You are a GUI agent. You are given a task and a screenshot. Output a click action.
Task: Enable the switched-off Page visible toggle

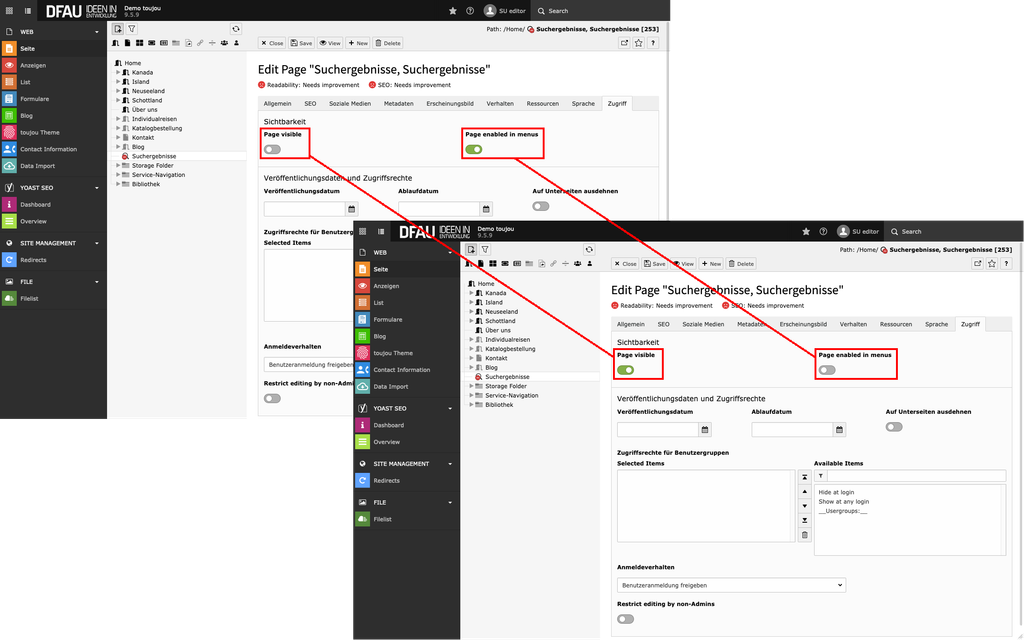coord(272,149)
